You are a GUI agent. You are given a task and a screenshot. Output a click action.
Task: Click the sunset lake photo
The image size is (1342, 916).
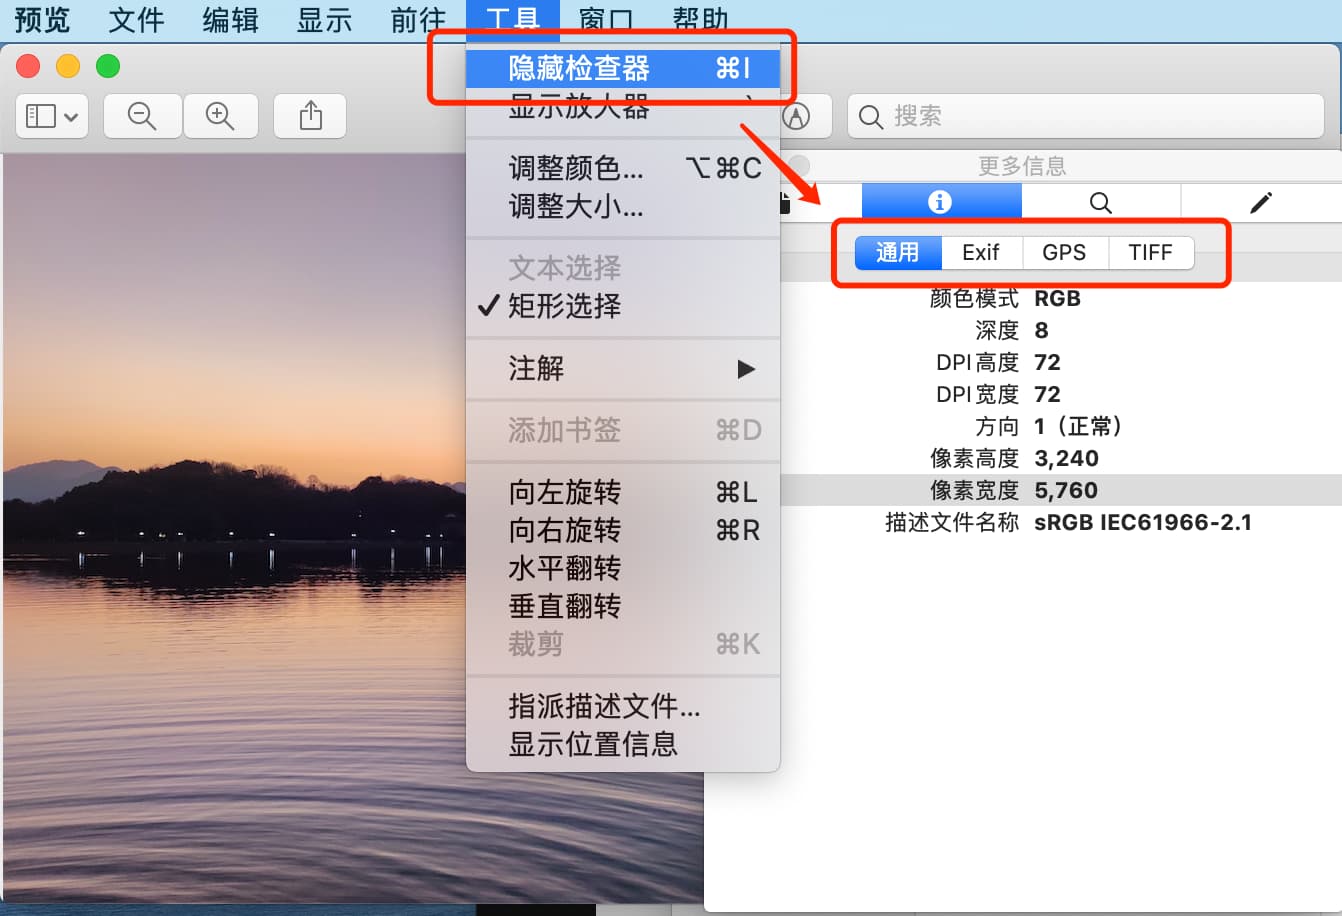point(234,527)
